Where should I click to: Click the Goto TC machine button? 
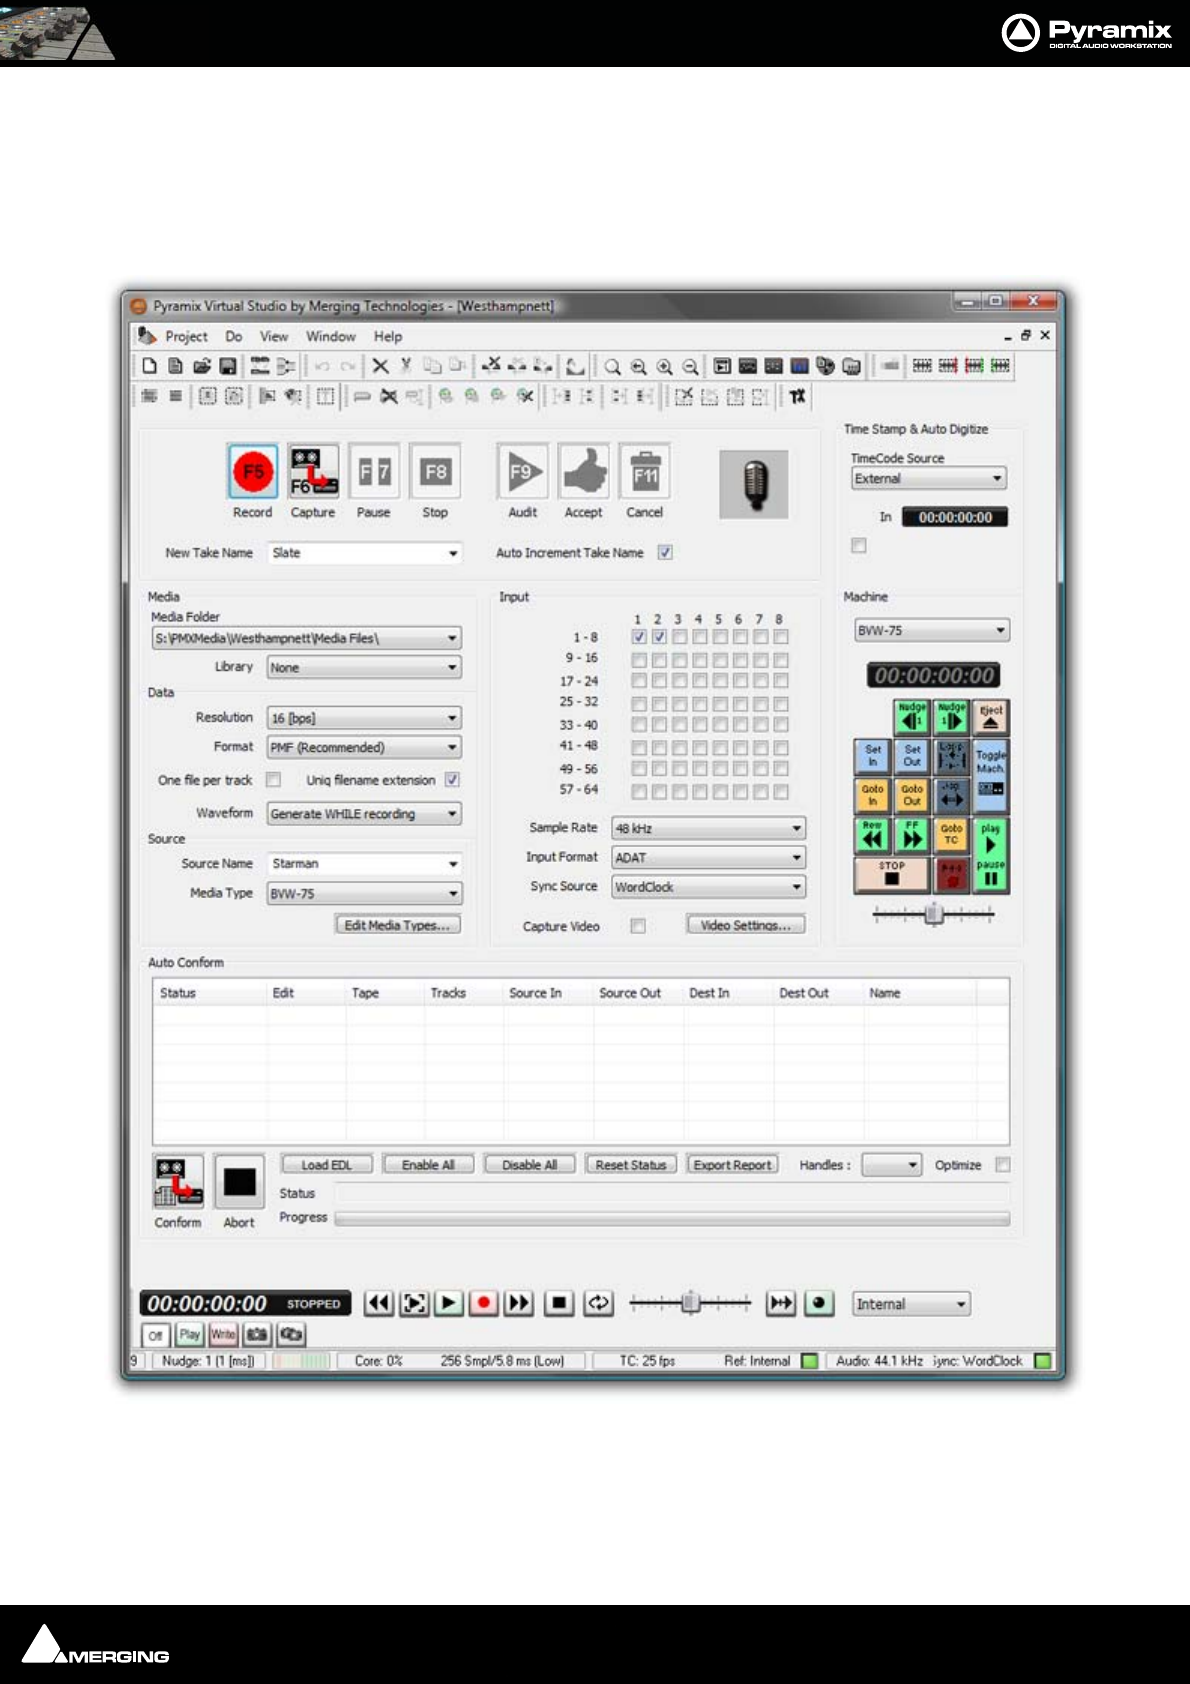click(x=952, y=835)
